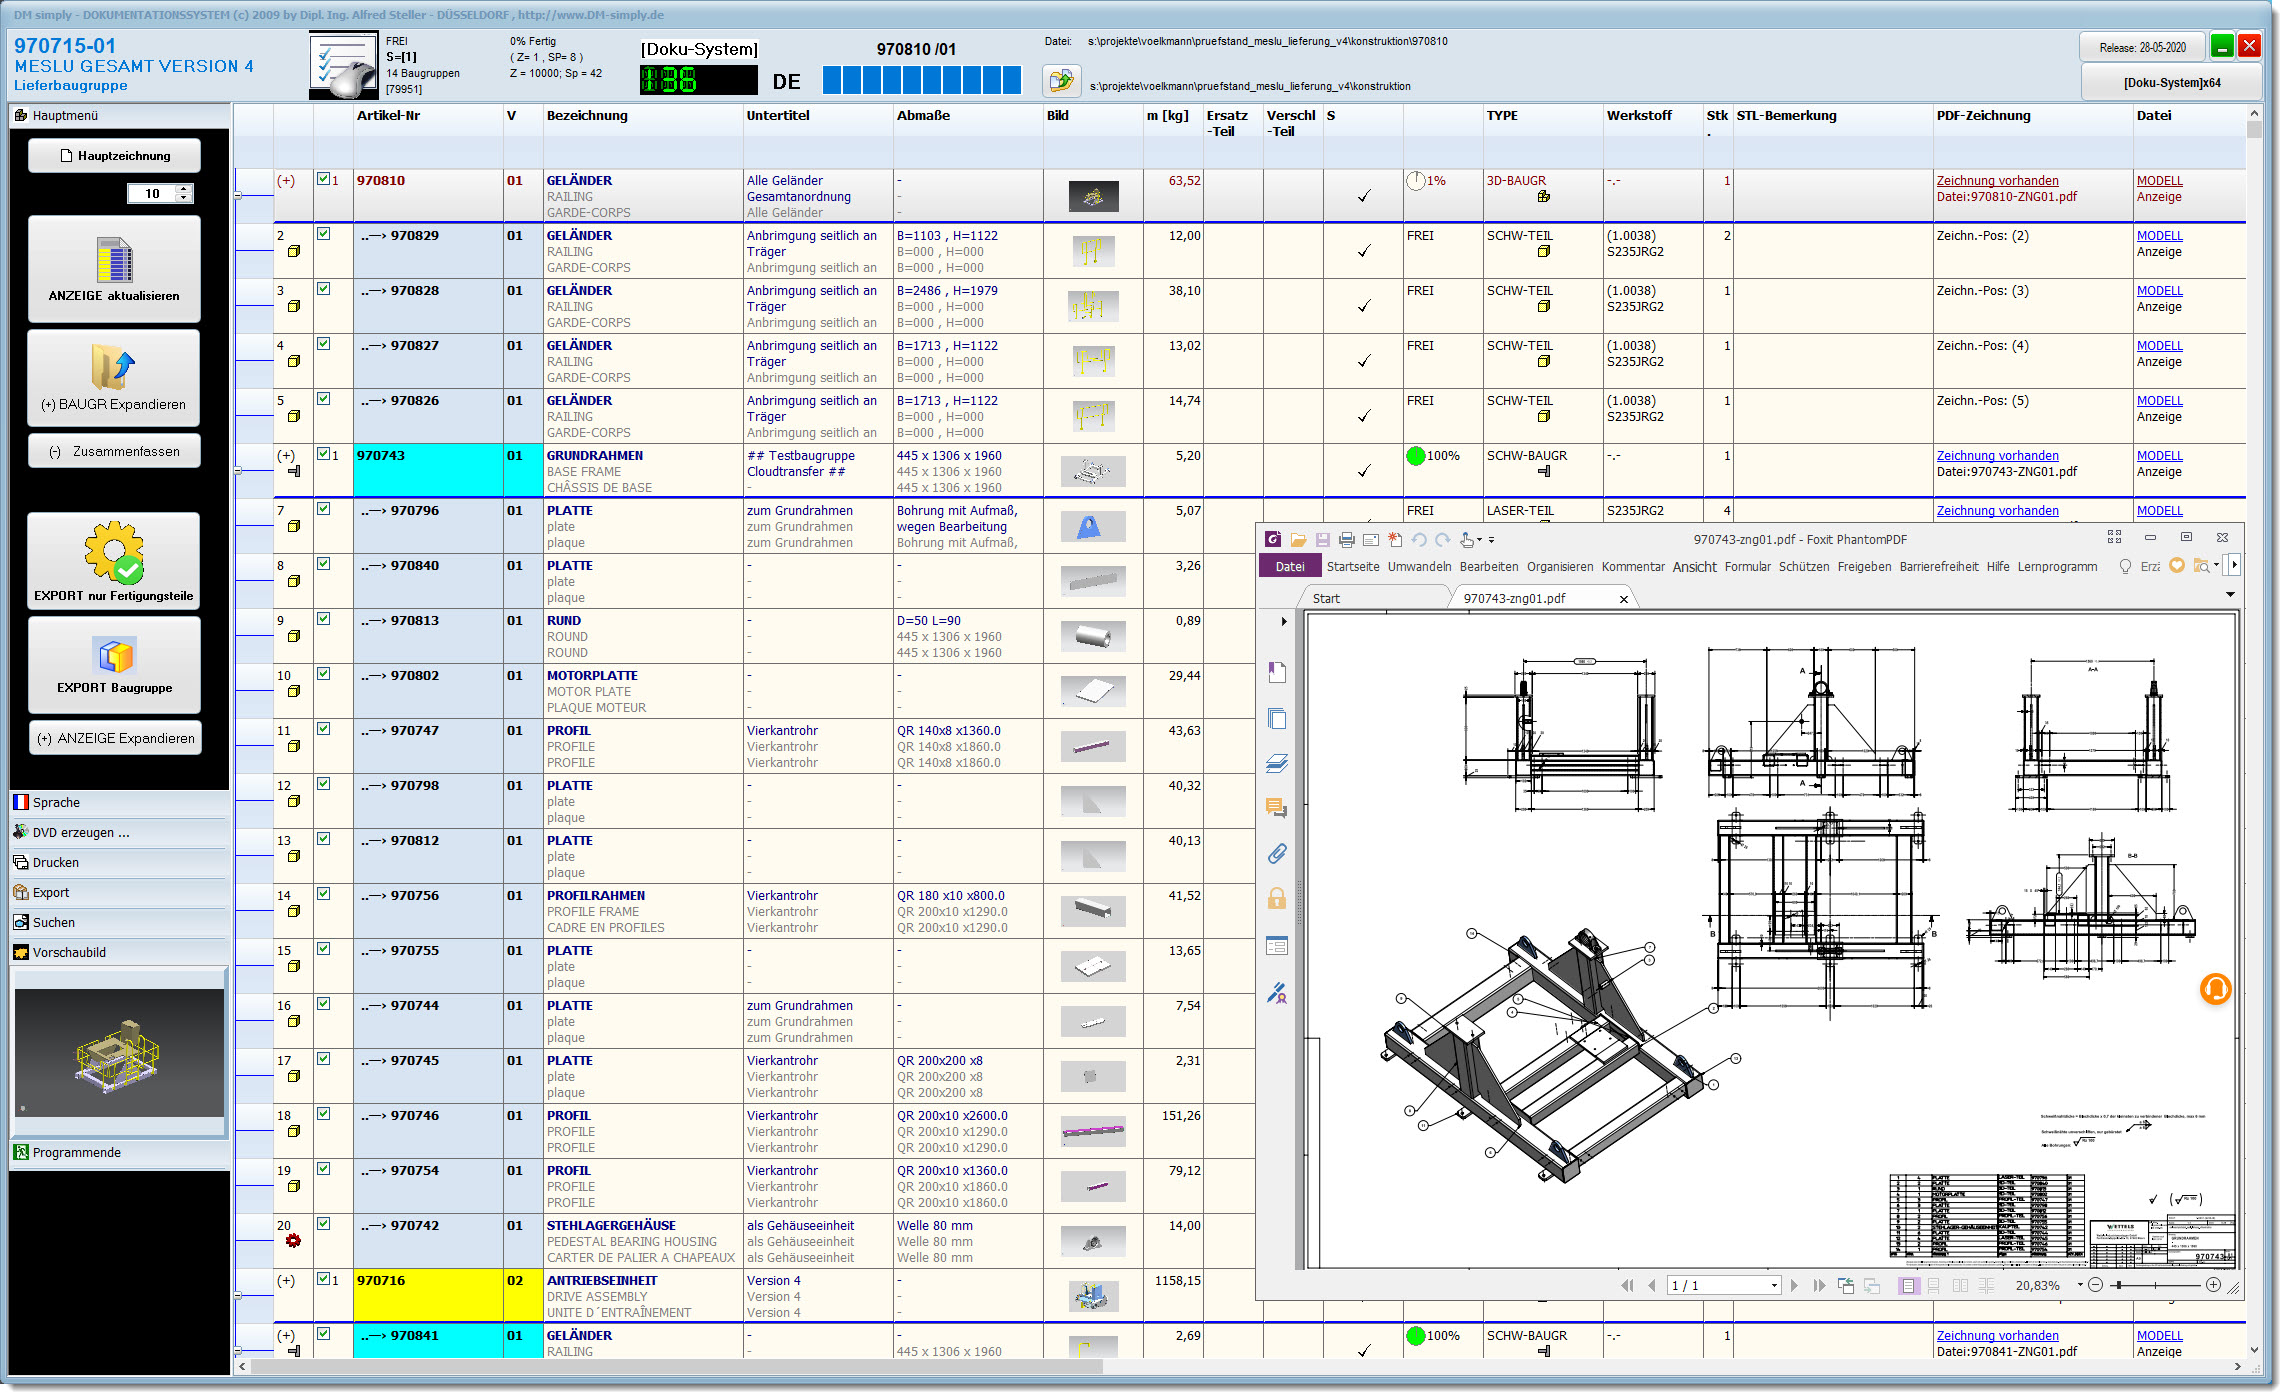The image size is (2287, 1399).
Task: Click Hauptzeichnung button
Action: [x=114, y=156]
